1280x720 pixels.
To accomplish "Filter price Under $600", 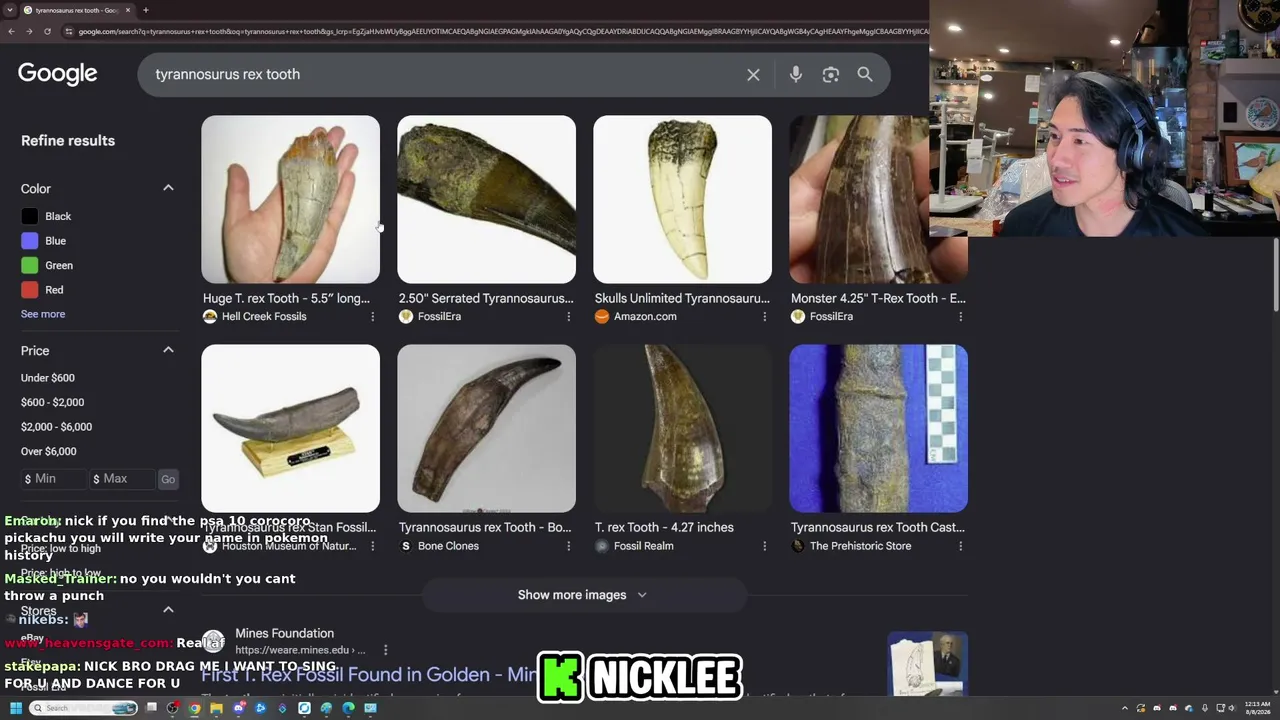I will pyautogui.click(x=48, y=378).
